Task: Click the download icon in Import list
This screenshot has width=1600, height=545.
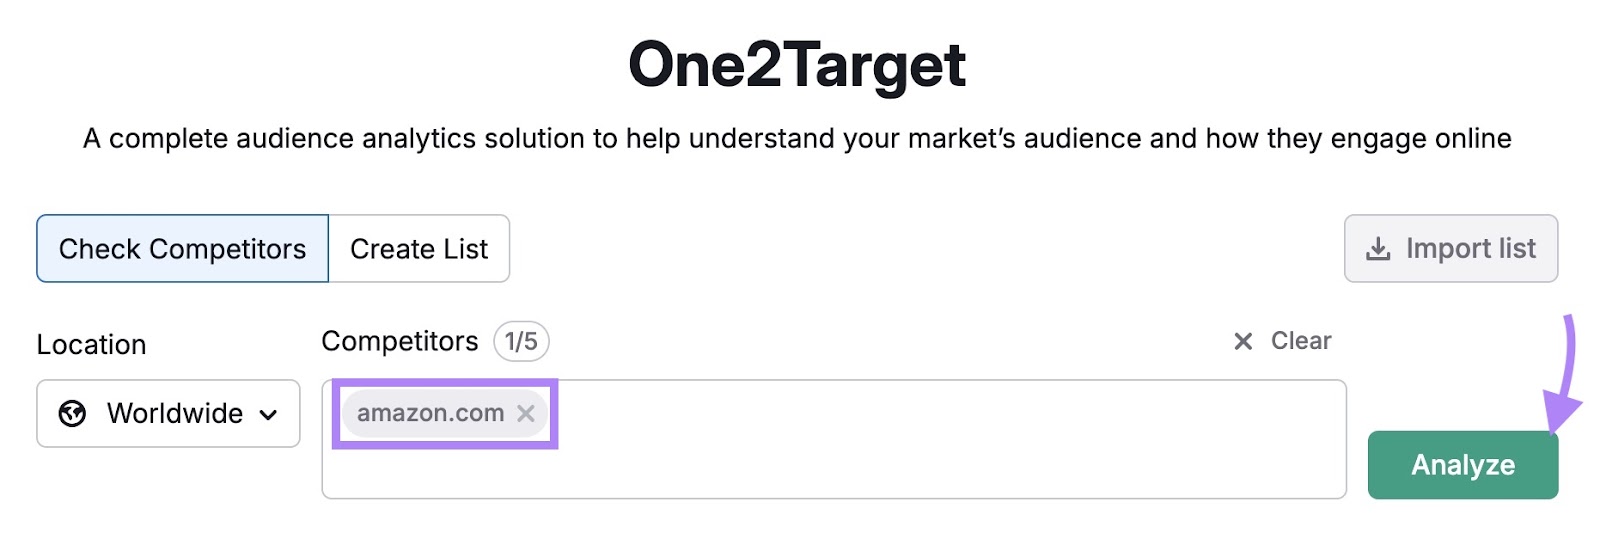Action: (x=1378, y=249)
